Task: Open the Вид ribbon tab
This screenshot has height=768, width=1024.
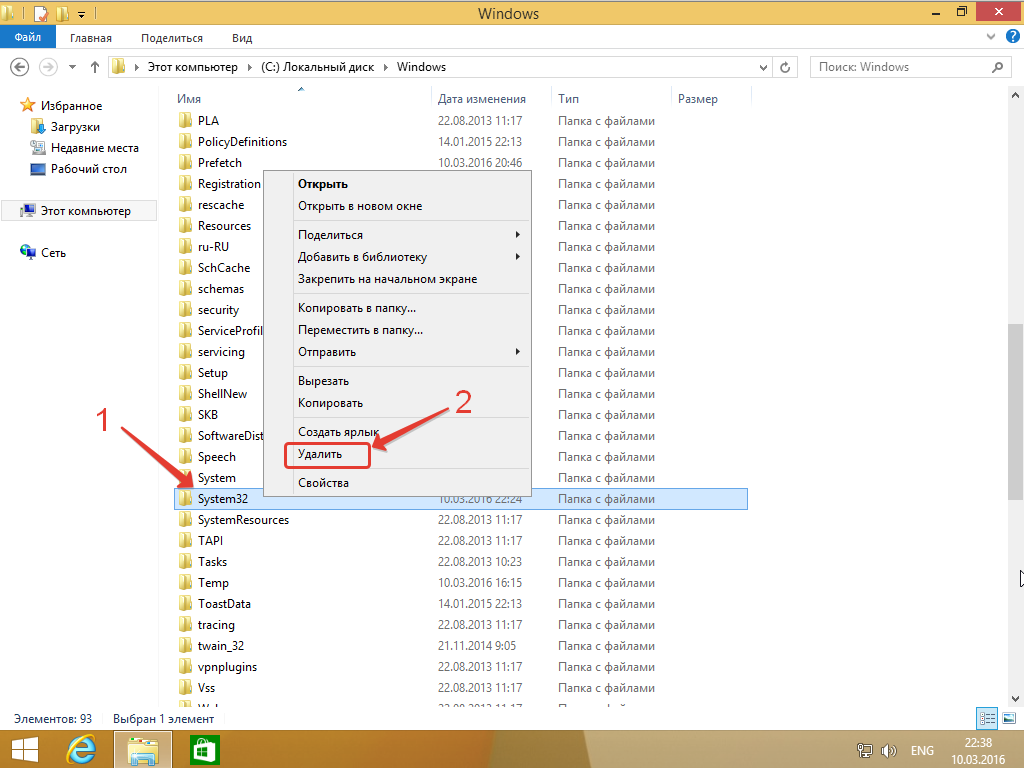Action: [x=242, y=38]
